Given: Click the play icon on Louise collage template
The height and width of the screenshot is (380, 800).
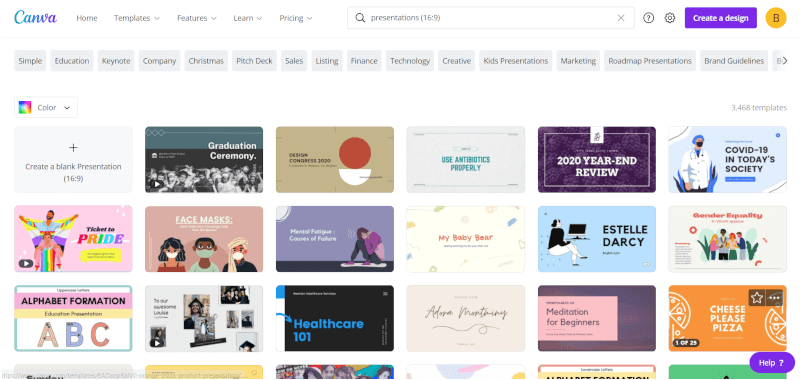Looking at the screenshot, I should [156, 343].
